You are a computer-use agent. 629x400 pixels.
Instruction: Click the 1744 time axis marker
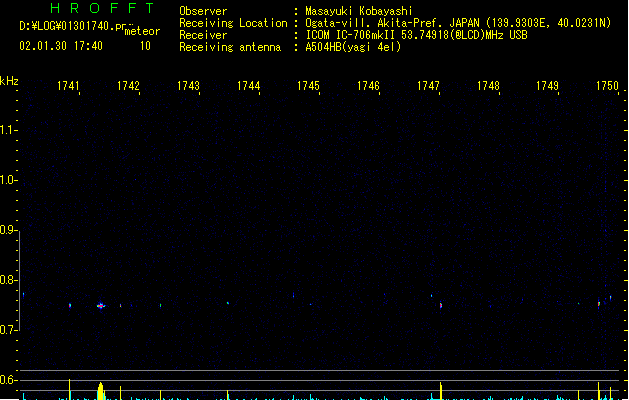(x=248, y=86)
